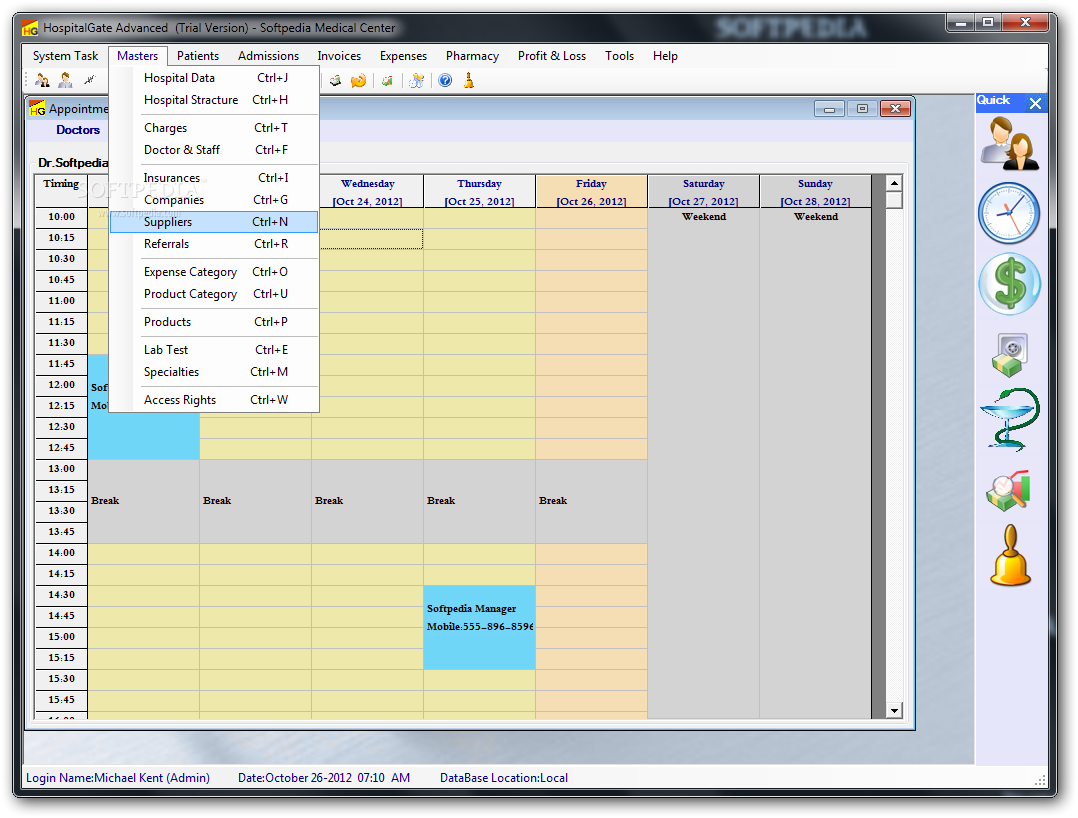Click the orange refresh arrow toolbar icon
This screenshot has height=818, width=1078.
click(x=358, y=80)
